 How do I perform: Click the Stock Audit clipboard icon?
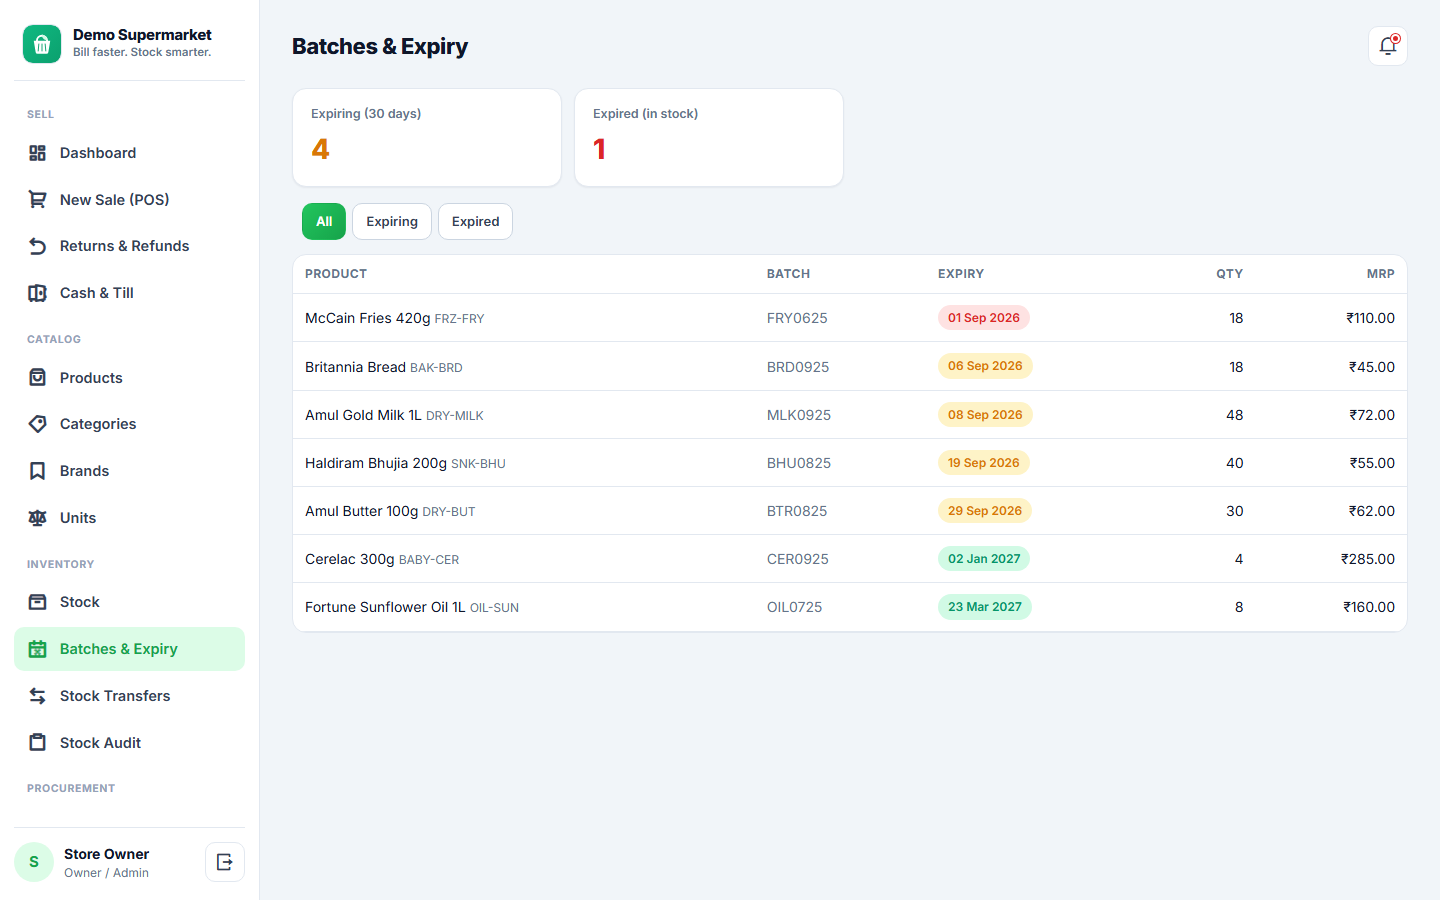click(x=38, y=743)
